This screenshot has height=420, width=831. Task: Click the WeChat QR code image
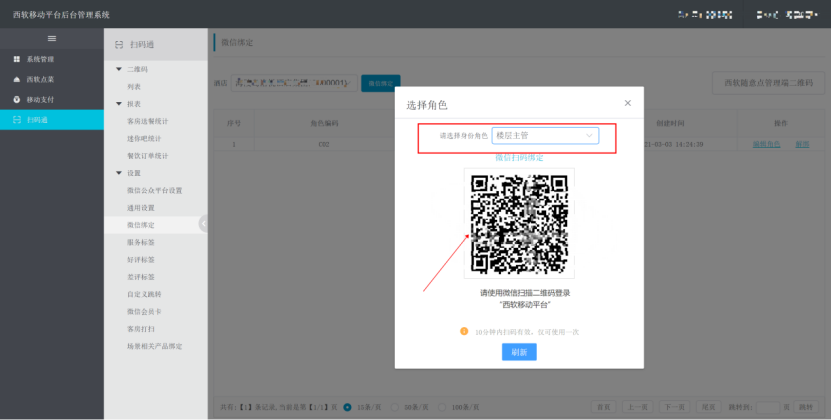519,223
